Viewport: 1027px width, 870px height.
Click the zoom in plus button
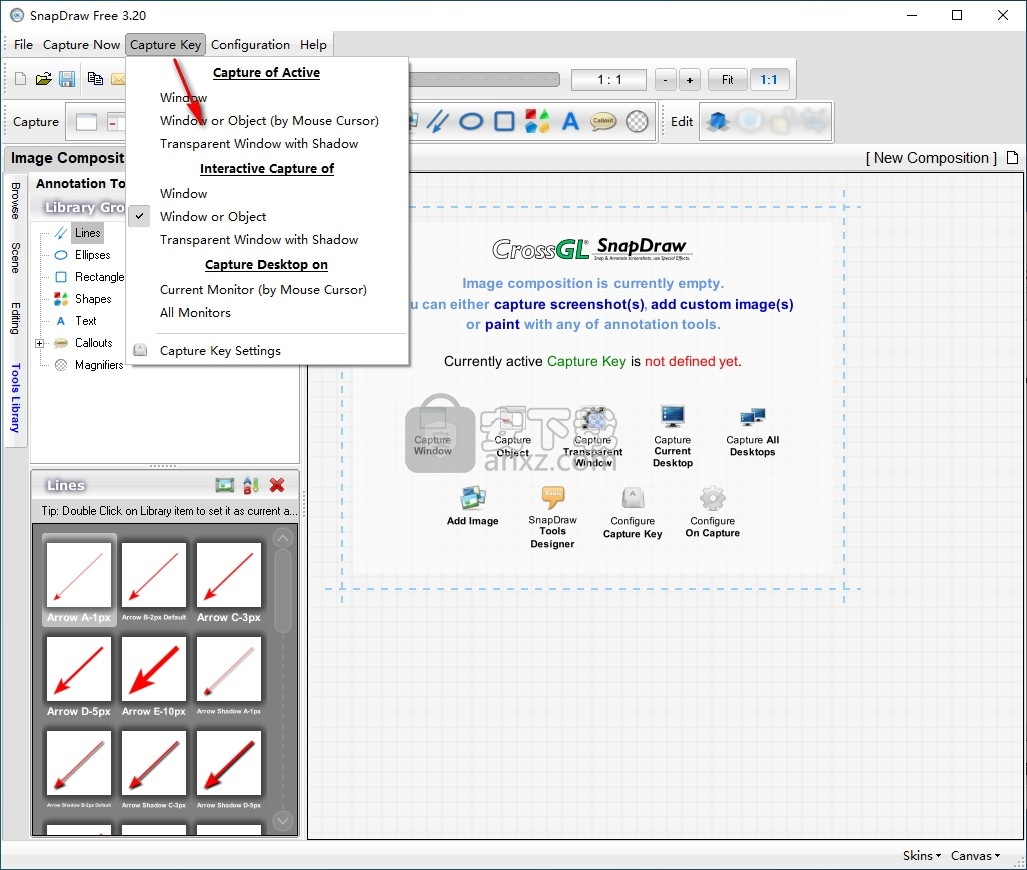(x=690, y=80)
